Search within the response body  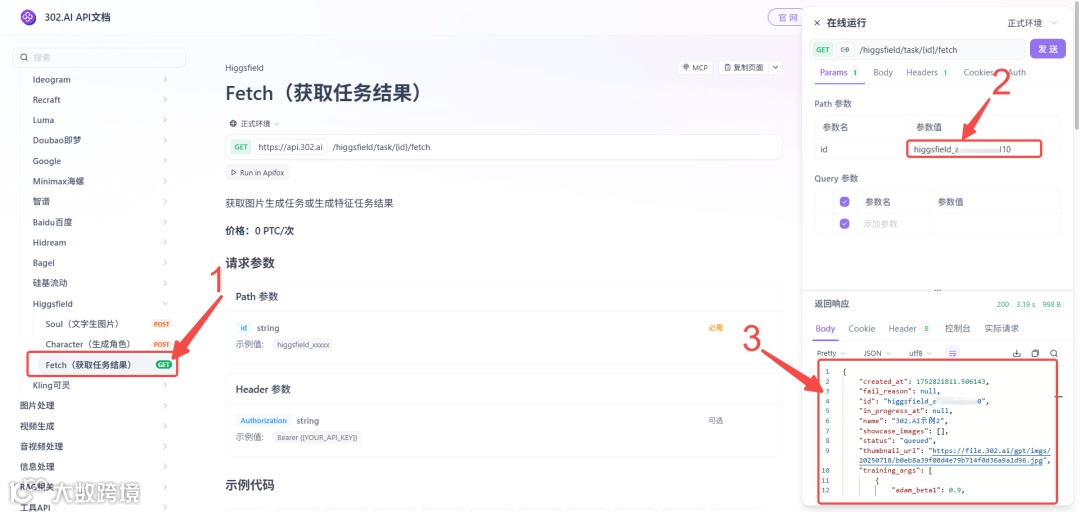tap(1054, 354)
